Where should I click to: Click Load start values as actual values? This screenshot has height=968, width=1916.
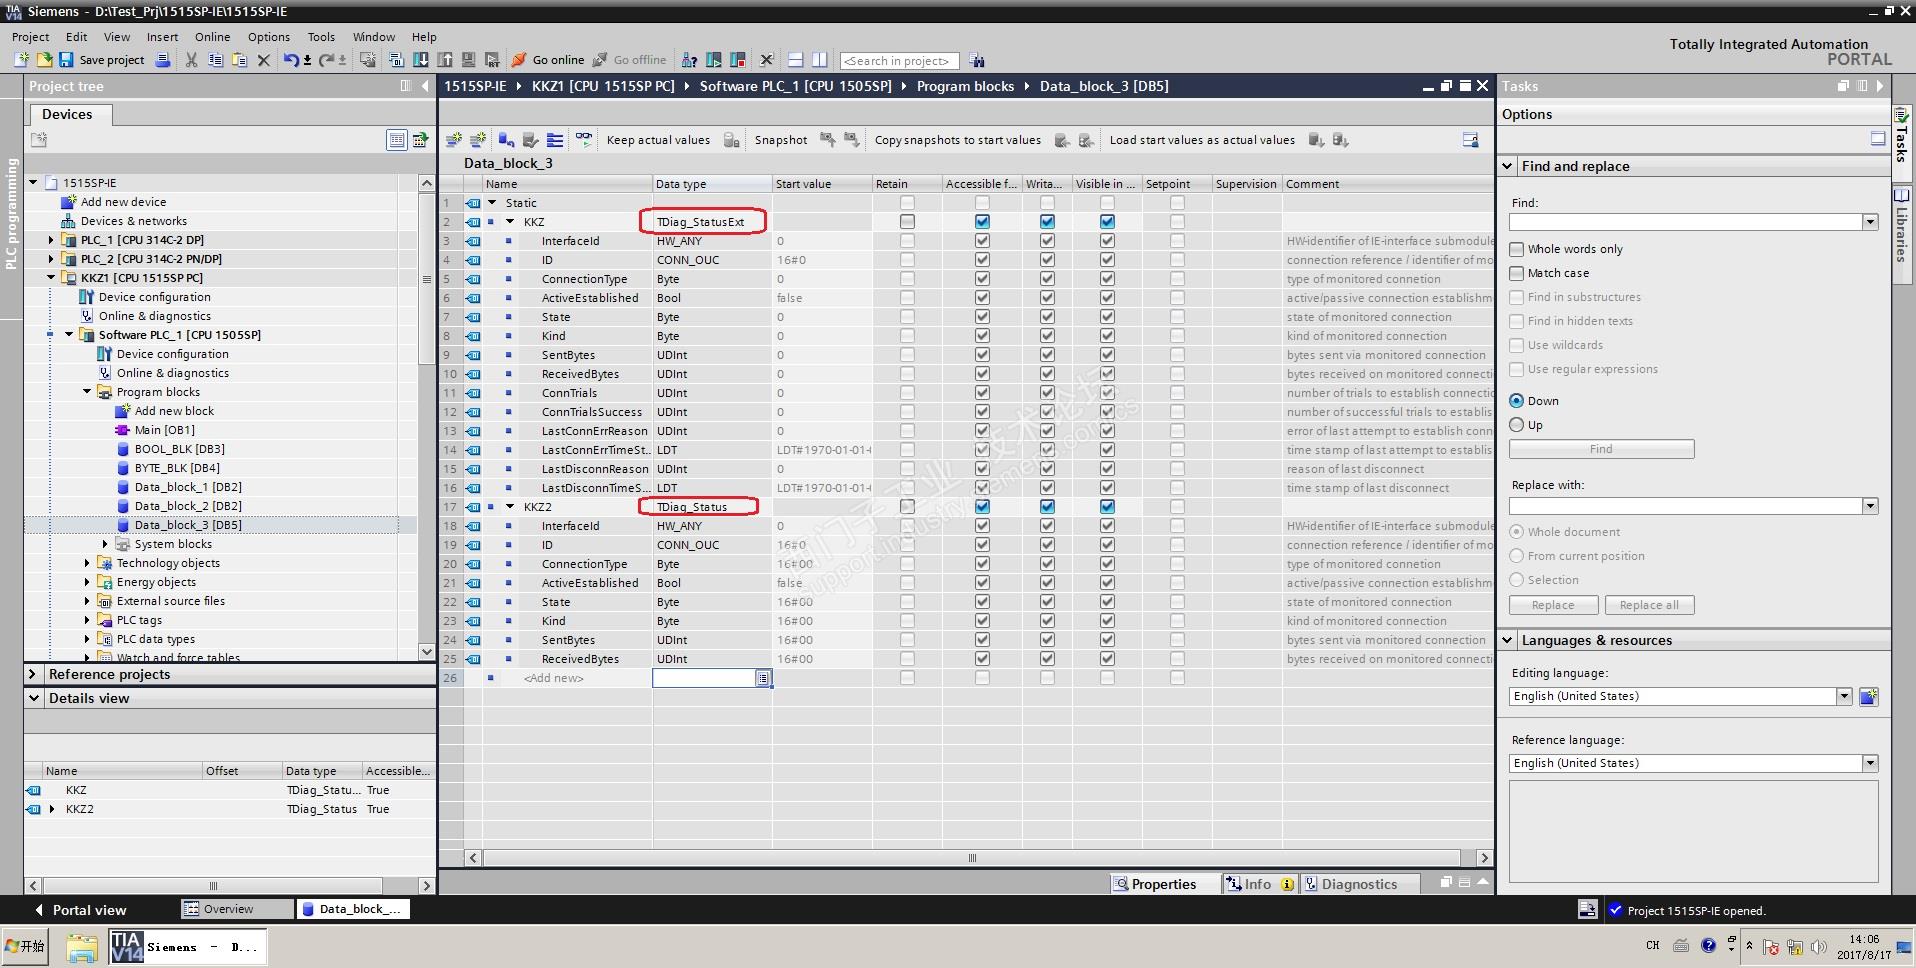[x=1202, y=140]
